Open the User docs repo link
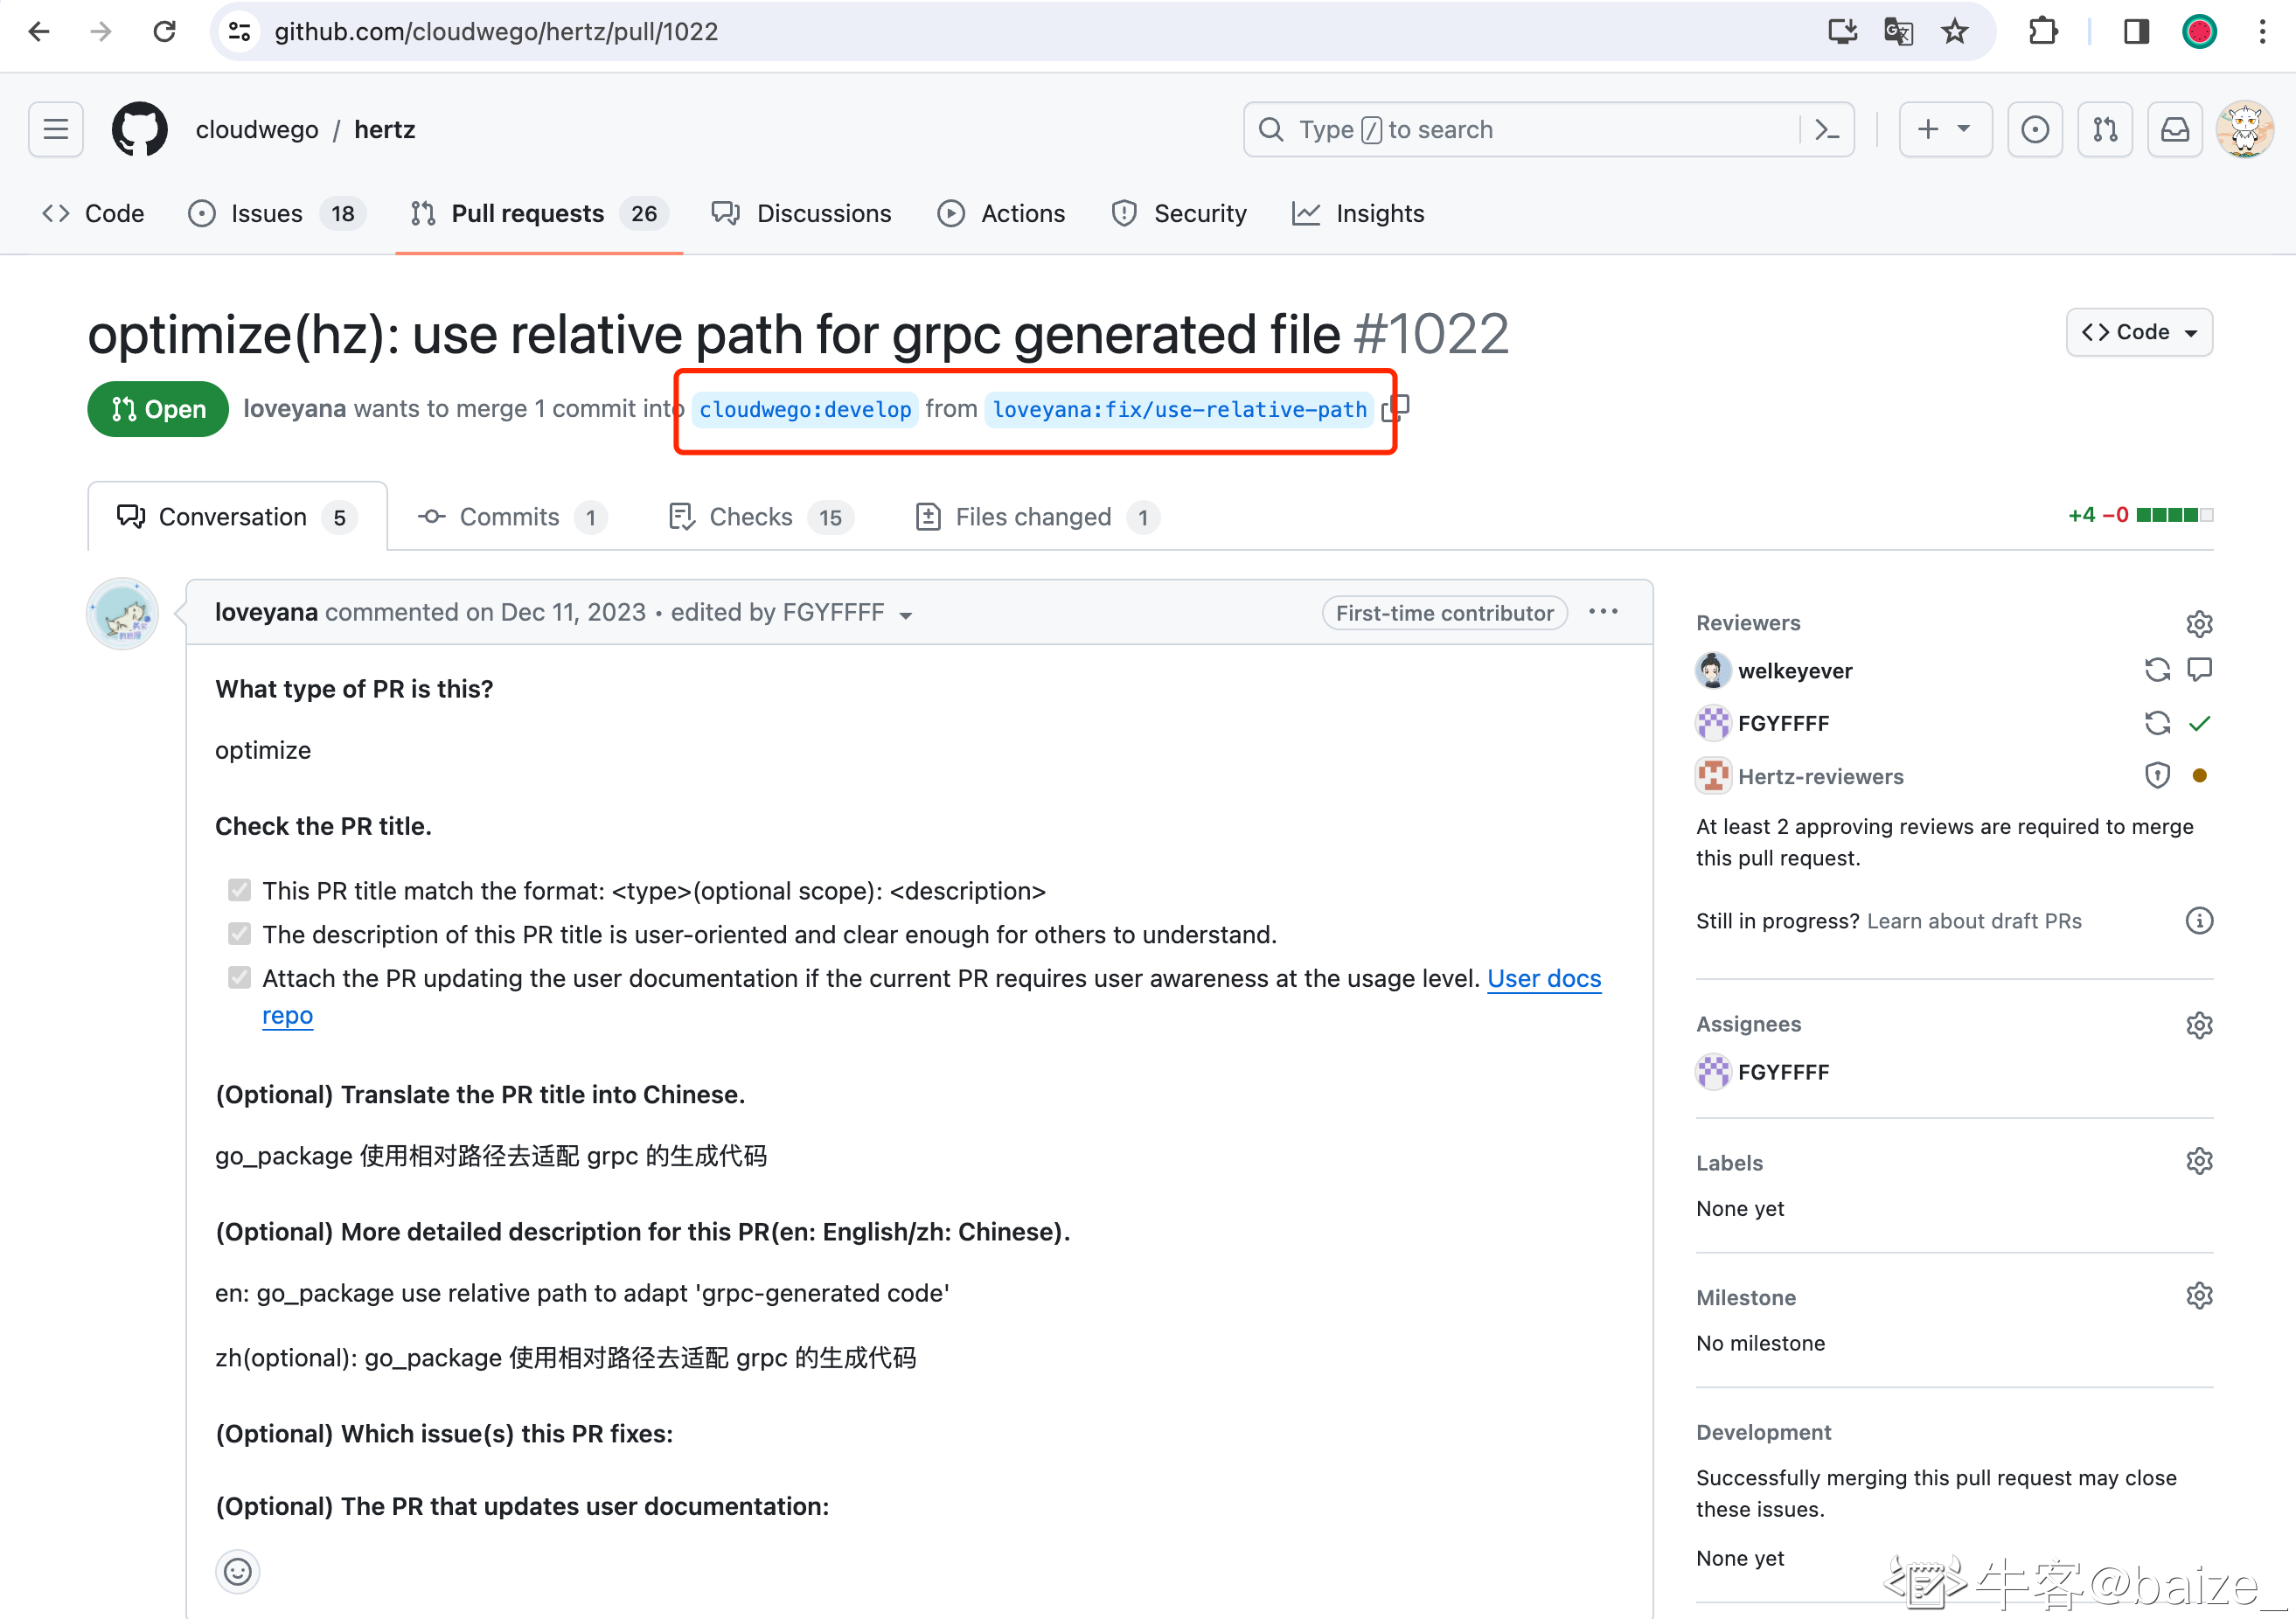This screenshot has width=2296, height=1619. (x=1543, y=978)
